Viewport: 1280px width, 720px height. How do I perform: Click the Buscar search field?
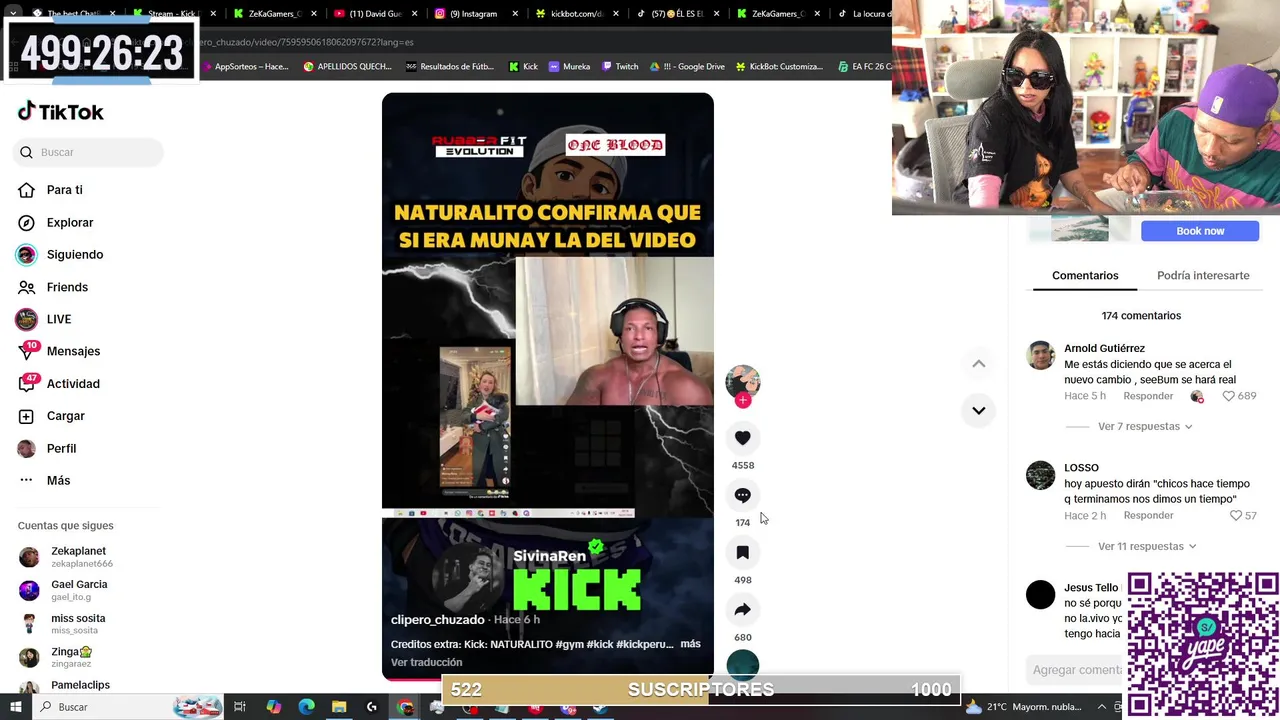point(88,152)
